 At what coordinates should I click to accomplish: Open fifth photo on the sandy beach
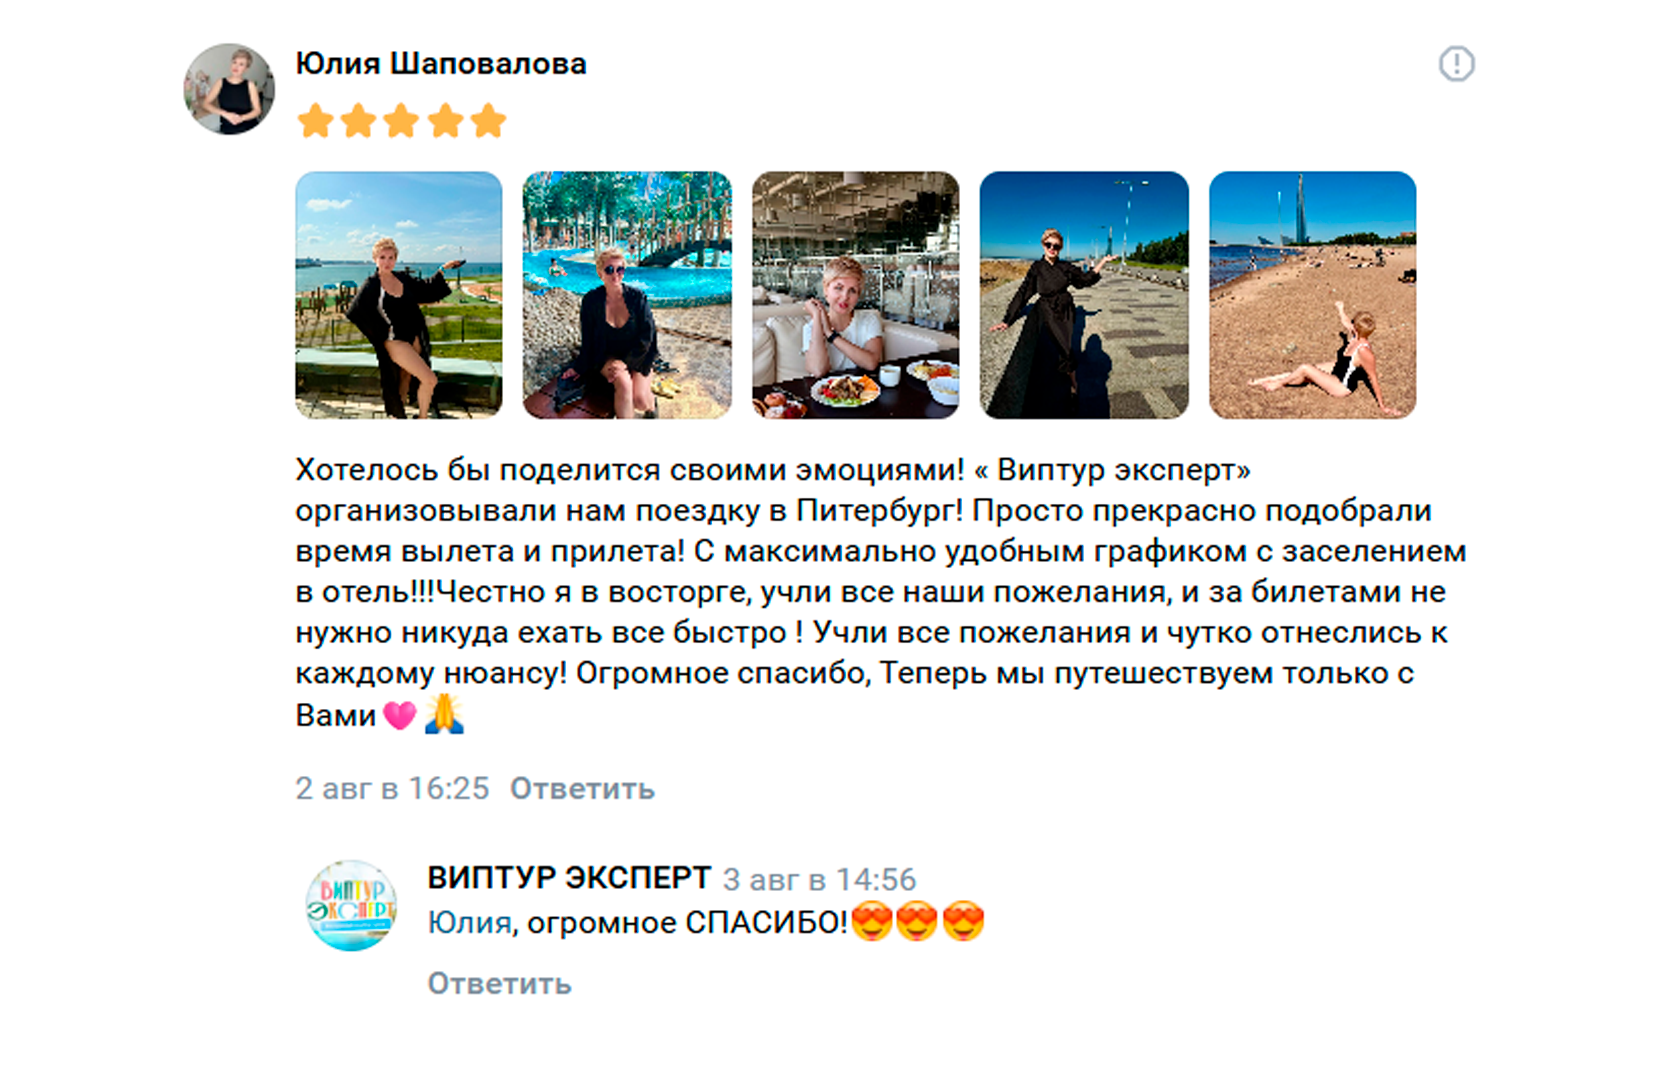point(1313,295)
